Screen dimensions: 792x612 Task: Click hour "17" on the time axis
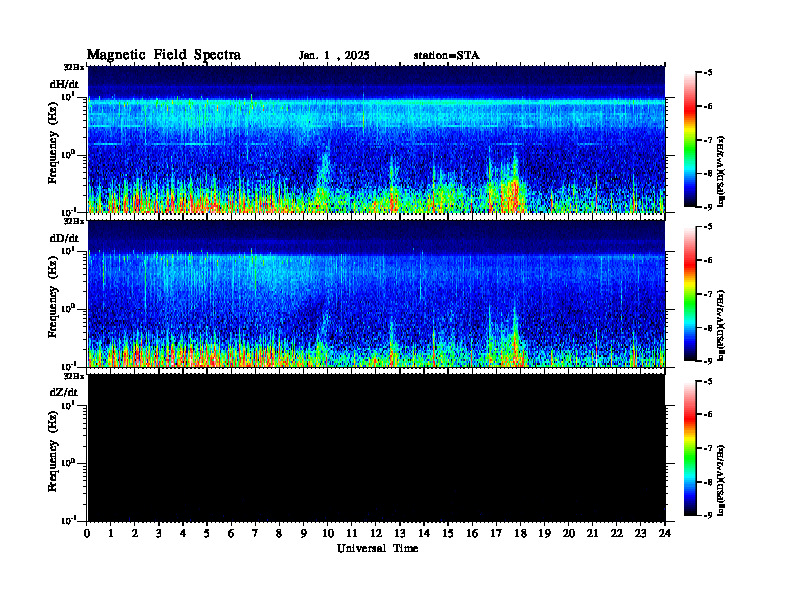(x=496, y=534)
